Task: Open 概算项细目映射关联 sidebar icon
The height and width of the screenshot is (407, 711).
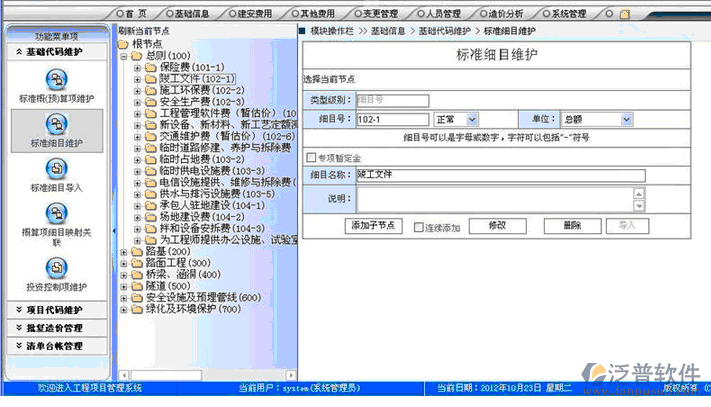Action: [57, 213]
